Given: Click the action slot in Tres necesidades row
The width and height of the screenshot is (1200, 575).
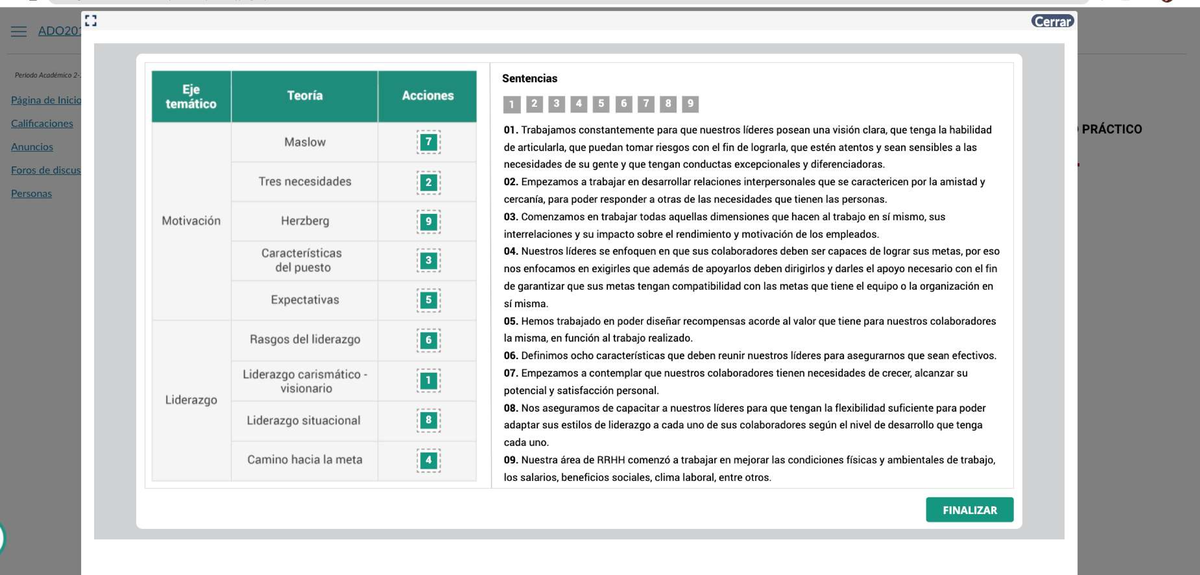Looking at the screenshot, I should coord(428,182).
